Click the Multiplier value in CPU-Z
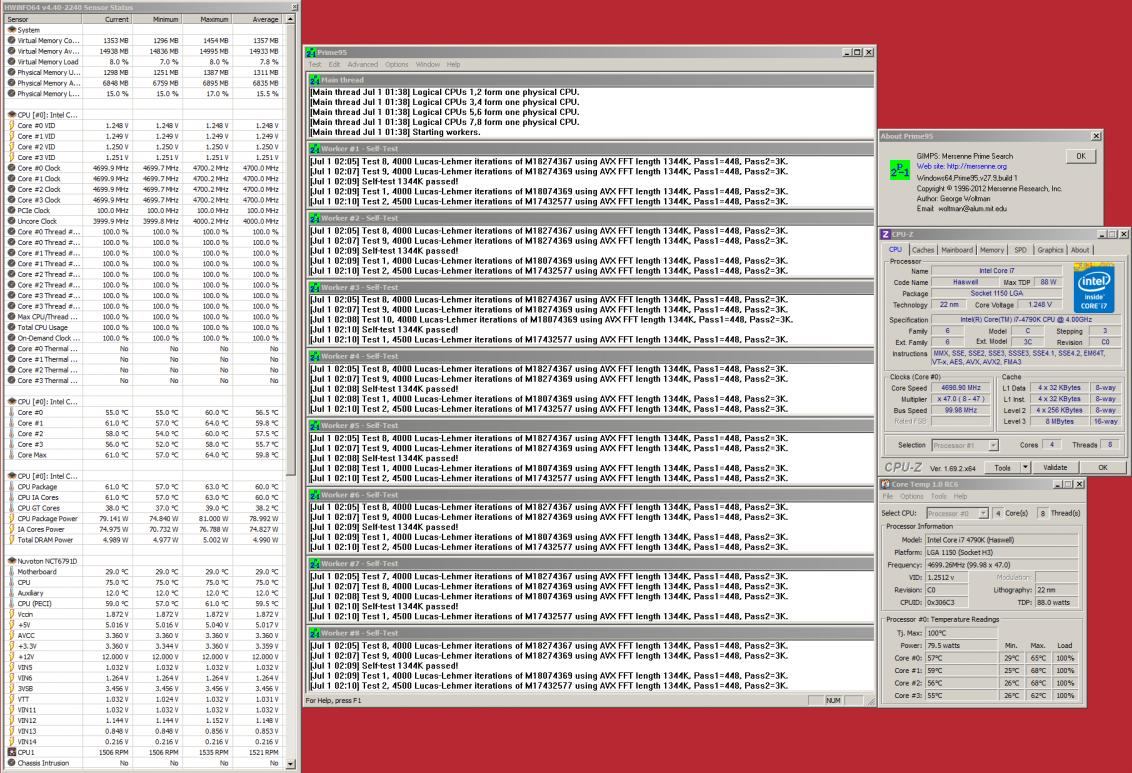Image resolution: width=1132 pixels, height=773 pixels. pos(960,399)
